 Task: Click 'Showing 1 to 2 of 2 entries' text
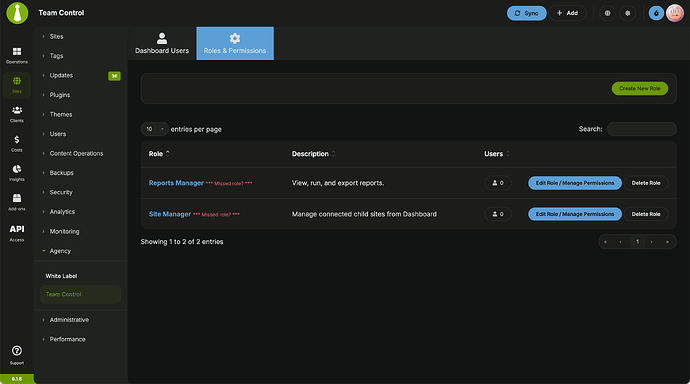pos(182,241)
